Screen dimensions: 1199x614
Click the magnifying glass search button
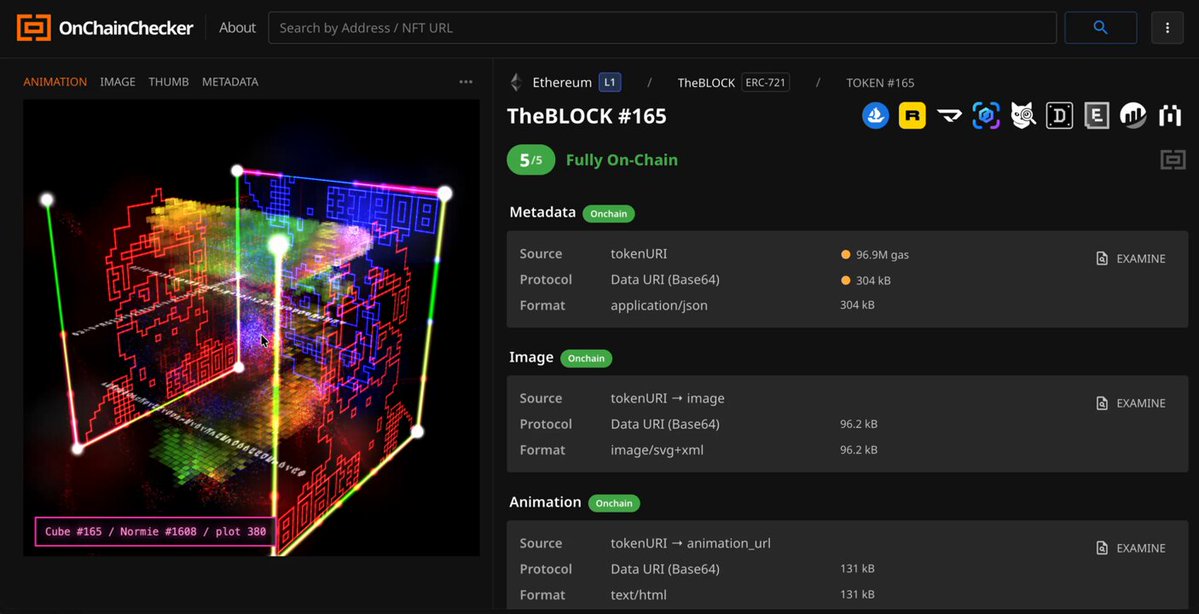1100,28
